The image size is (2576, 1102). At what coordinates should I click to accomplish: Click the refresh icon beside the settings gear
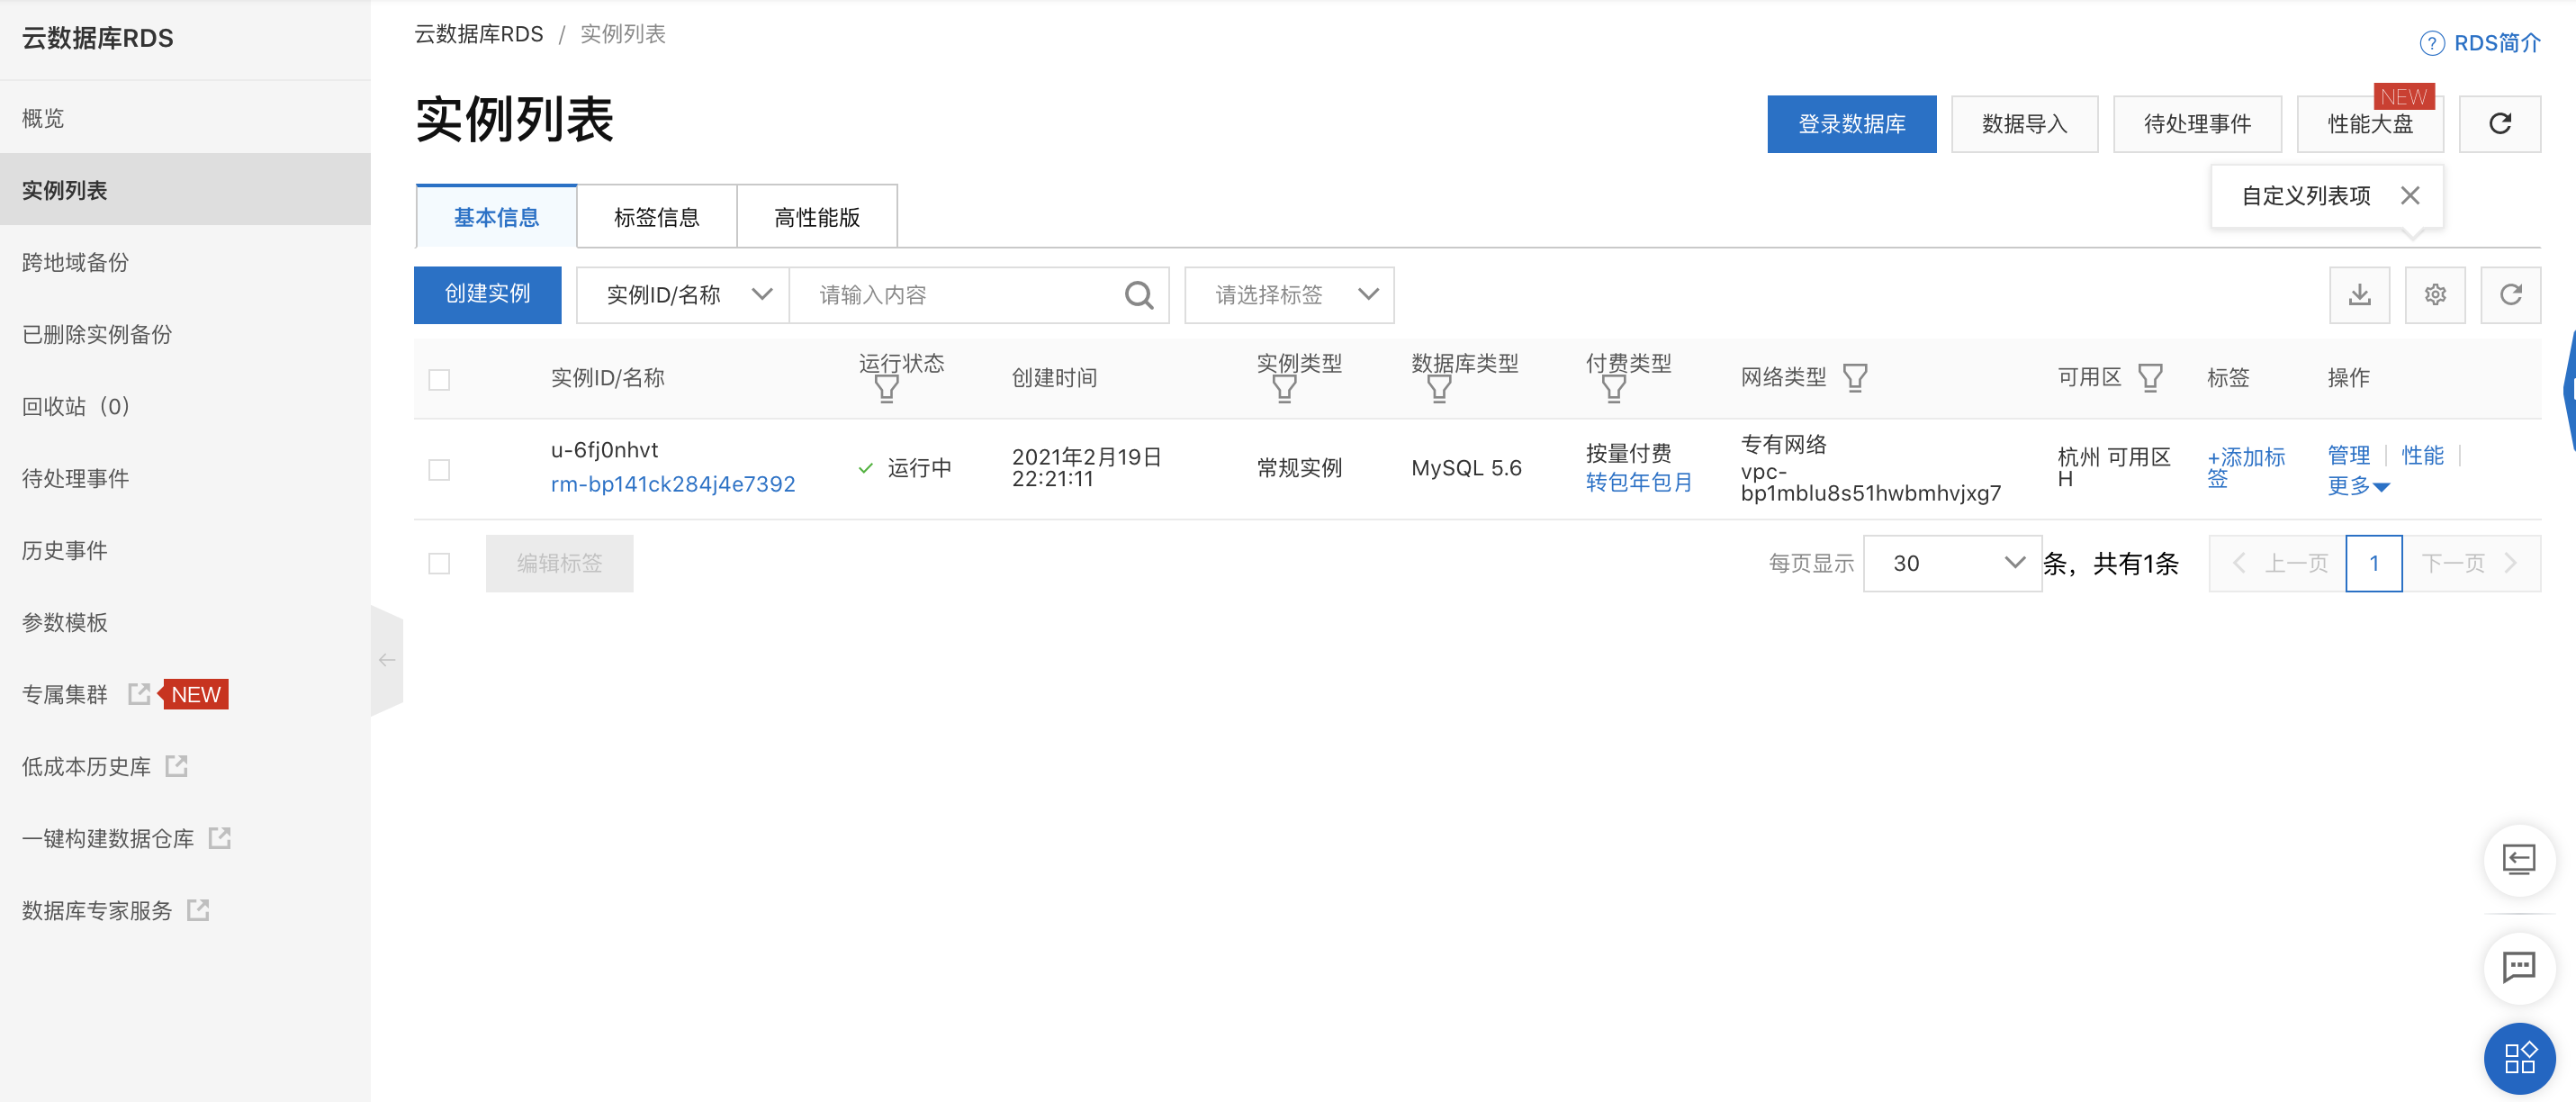coord(2510,295)
